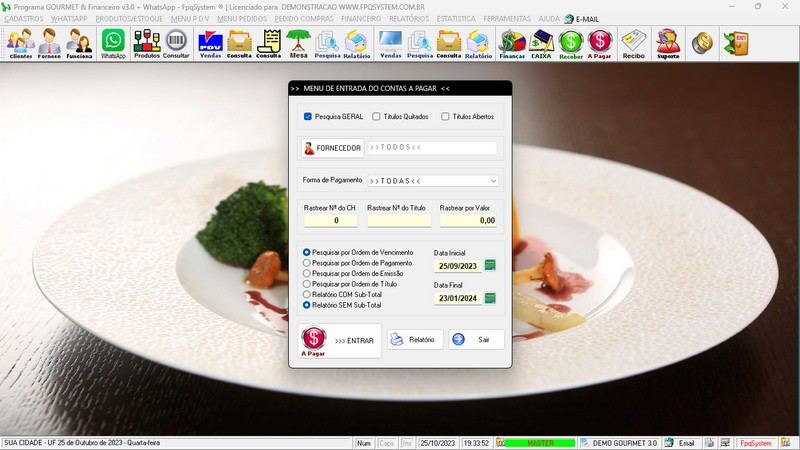Select Relatório SEM Sub-Total option
800x450 pixels.
click(307, 305)
